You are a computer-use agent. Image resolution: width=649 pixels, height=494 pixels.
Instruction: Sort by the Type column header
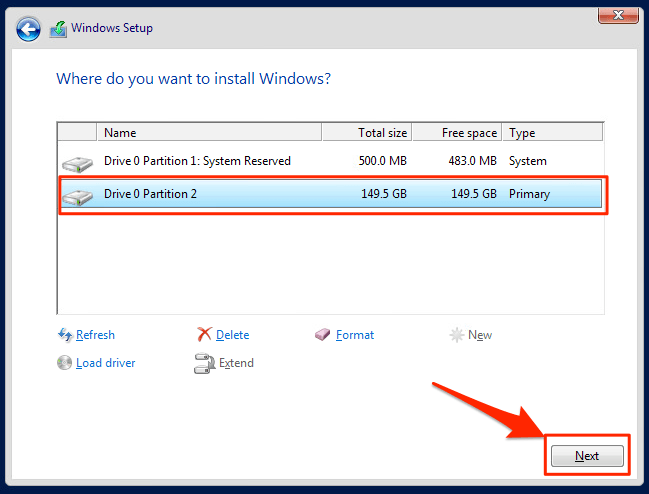[x=552, y=132]
